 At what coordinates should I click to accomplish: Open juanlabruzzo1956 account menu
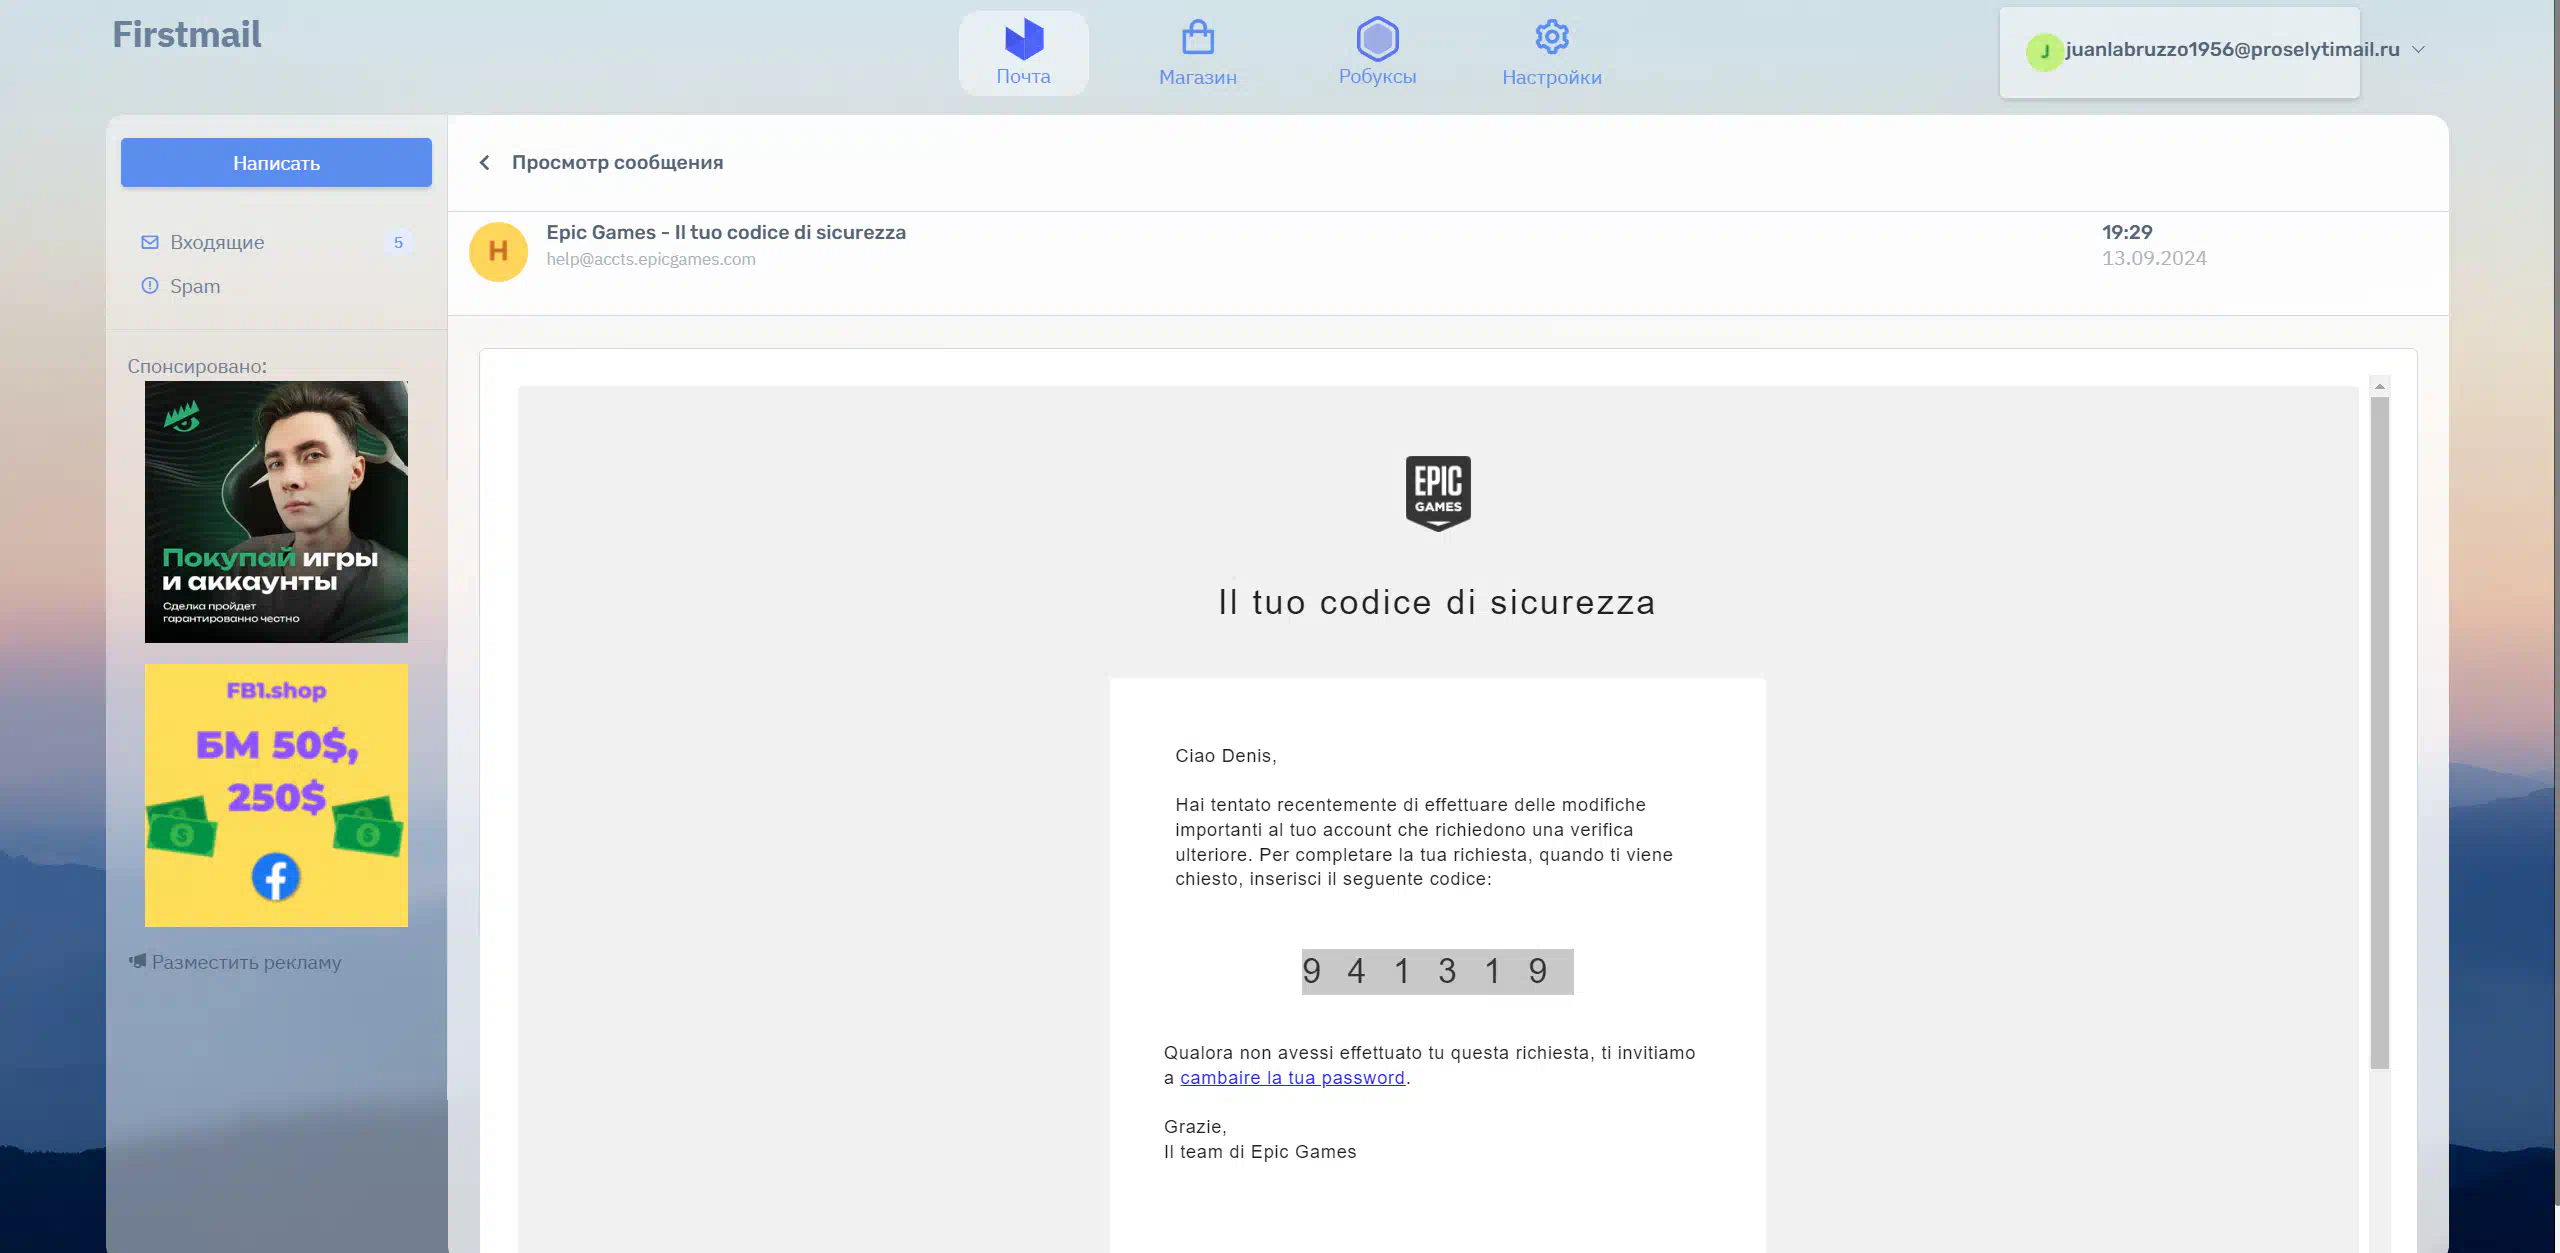pyautogui.click(x=2231, y=50)
